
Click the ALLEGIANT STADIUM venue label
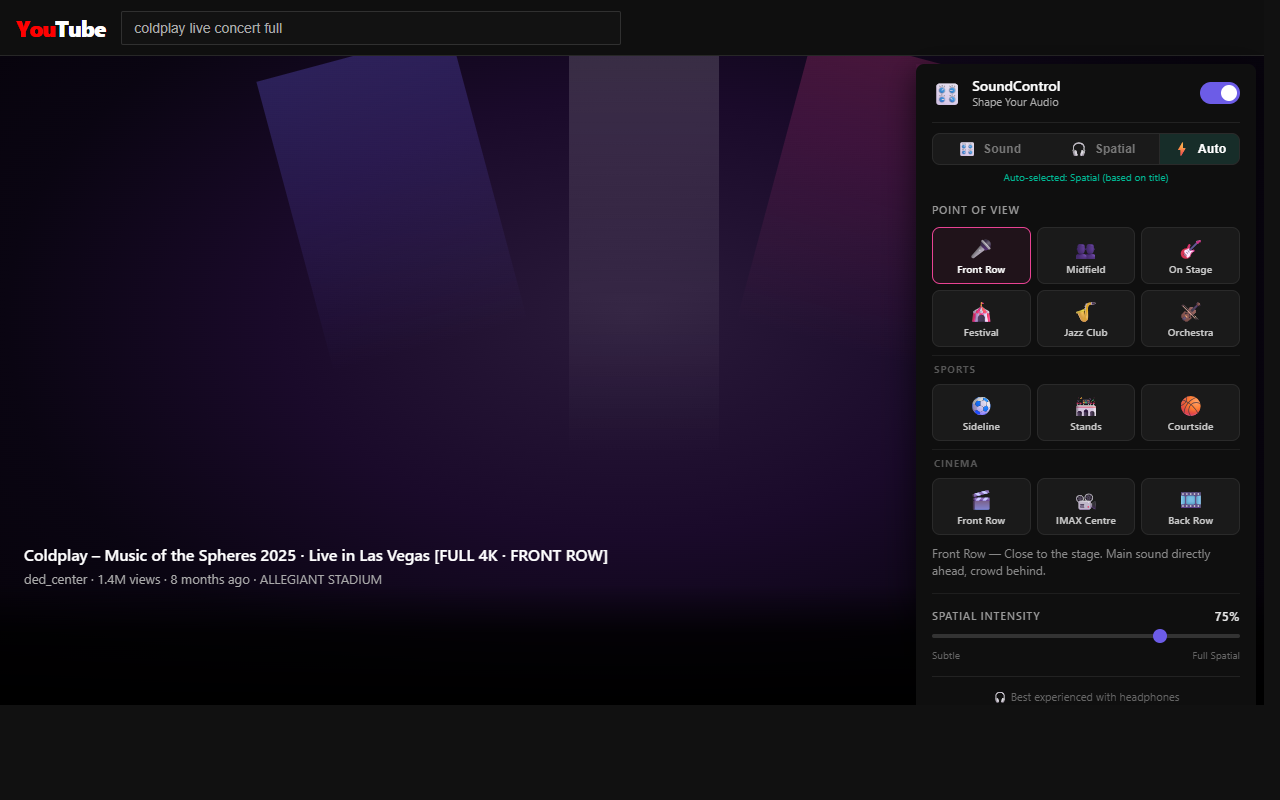pos(321,579)
